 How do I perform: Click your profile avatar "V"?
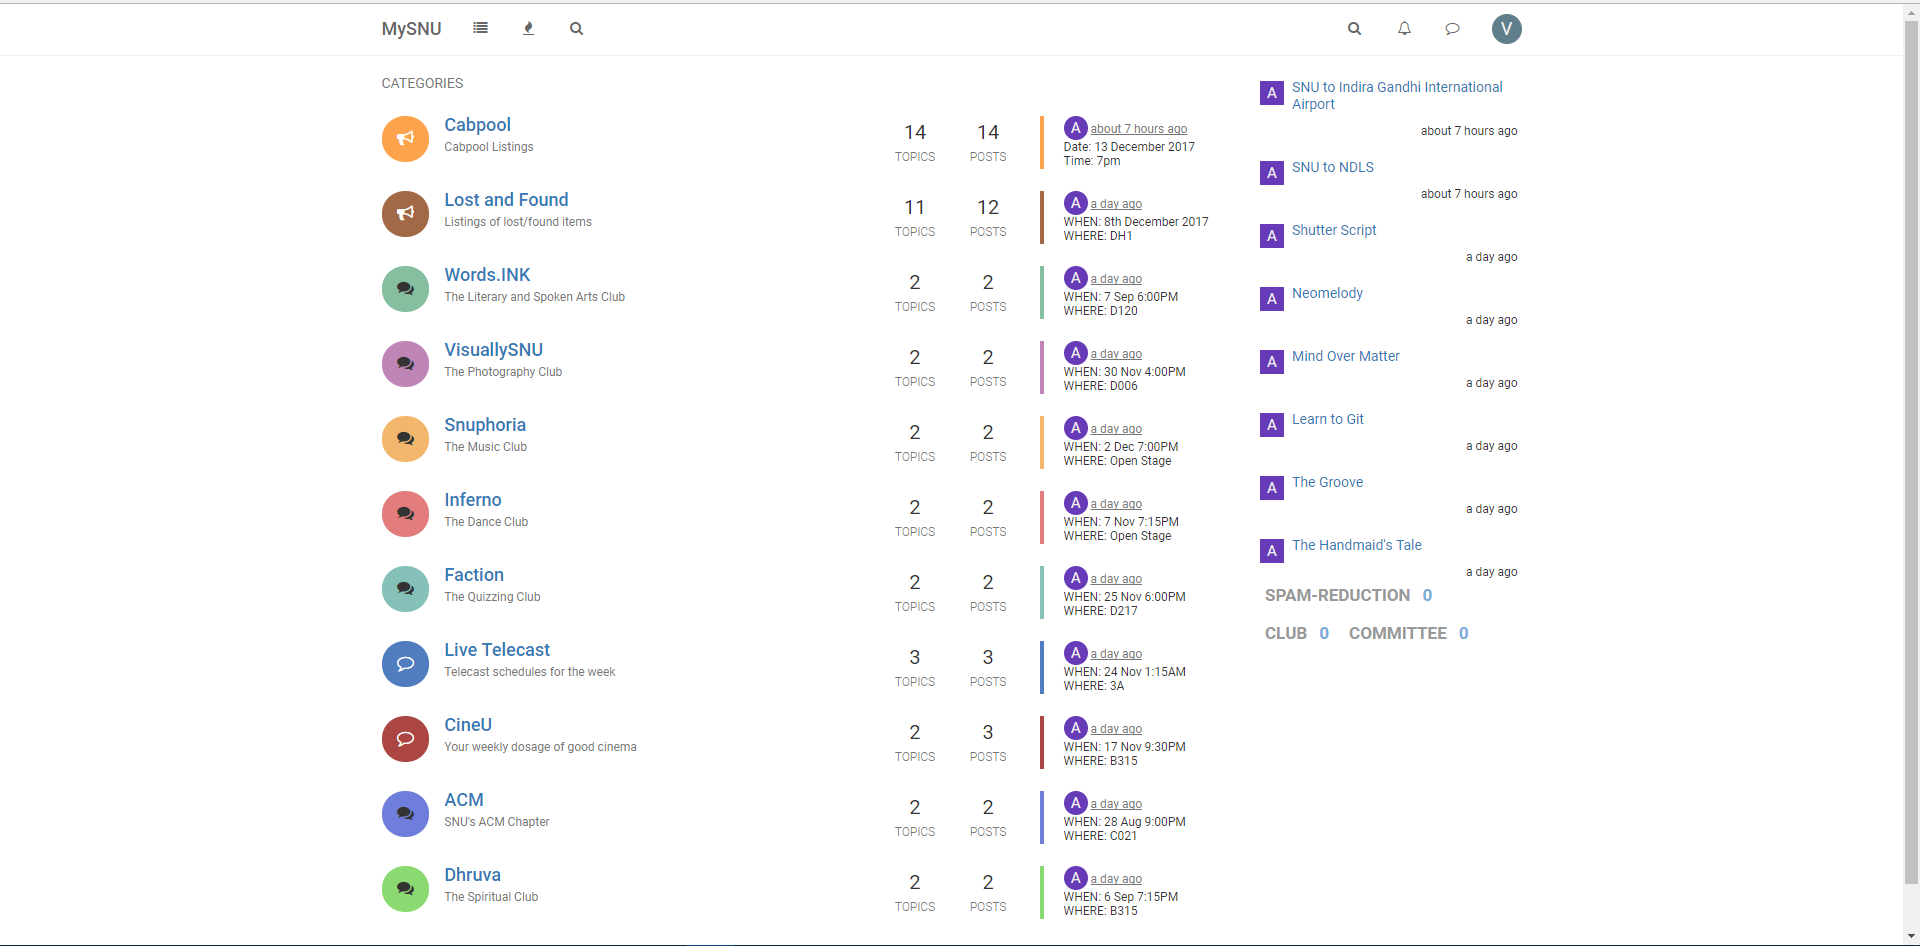click(x=1506, y=29)
